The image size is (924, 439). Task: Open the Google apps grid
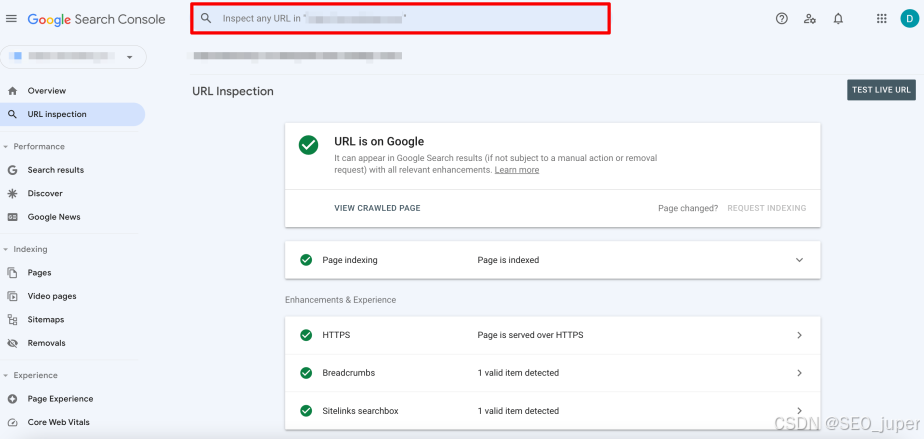pos(882,19)
